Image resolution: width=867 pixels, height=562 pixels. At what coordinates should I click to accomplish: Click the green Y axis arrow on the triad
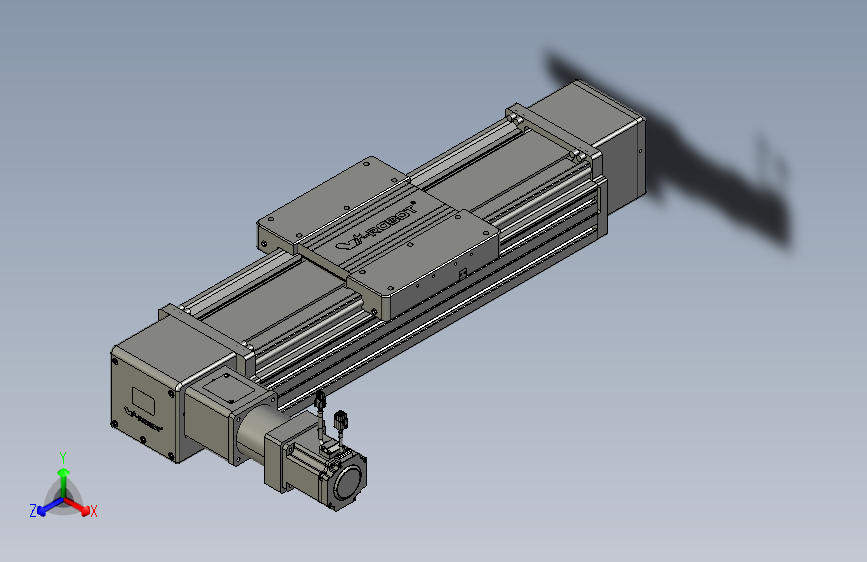[64, 482]
